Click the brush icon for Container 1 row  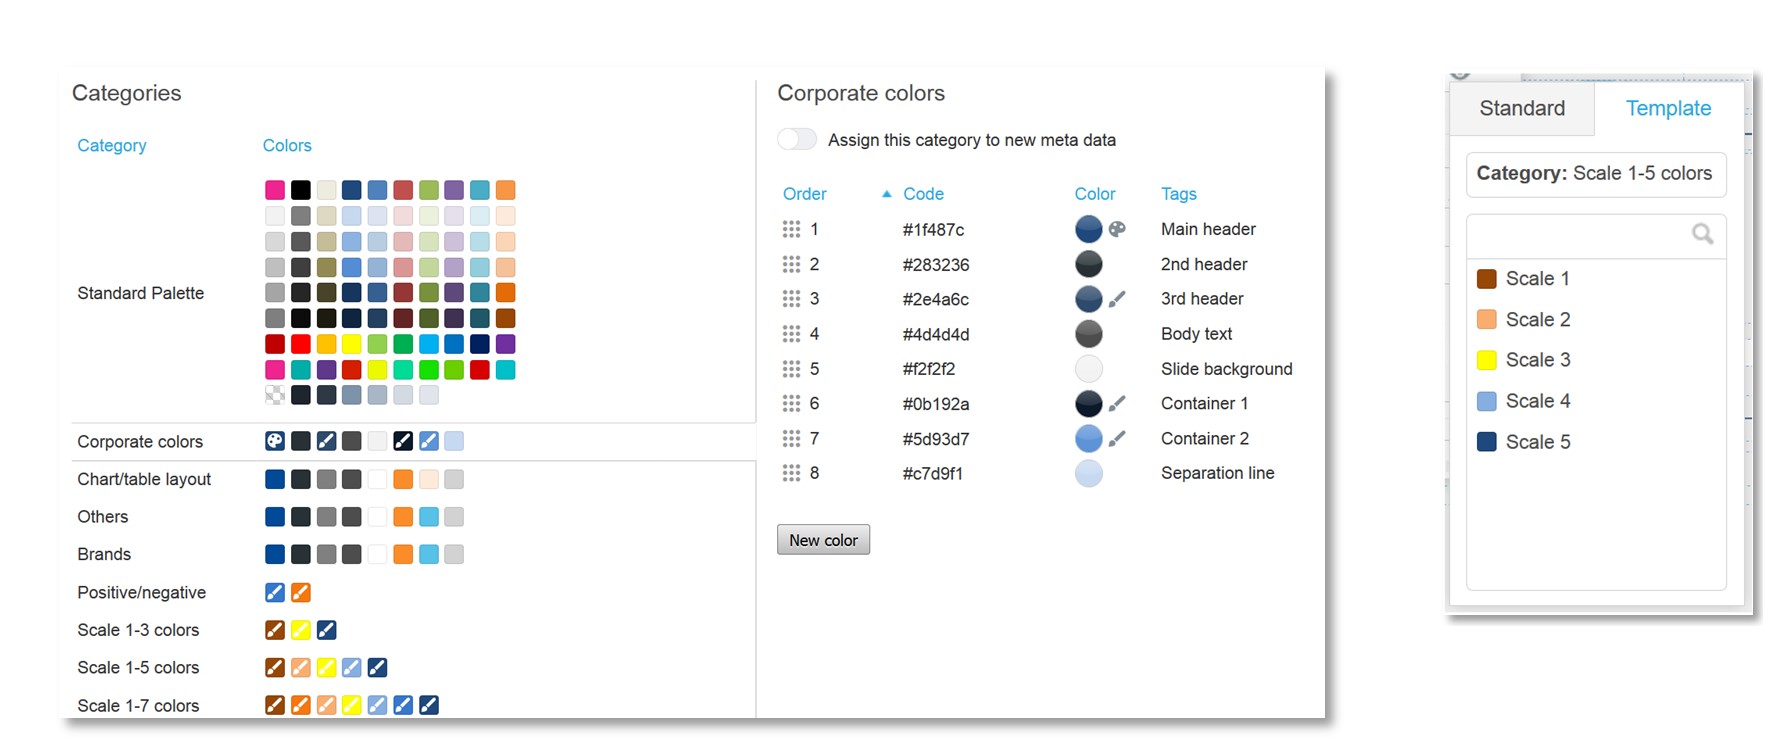point(1117,404)
